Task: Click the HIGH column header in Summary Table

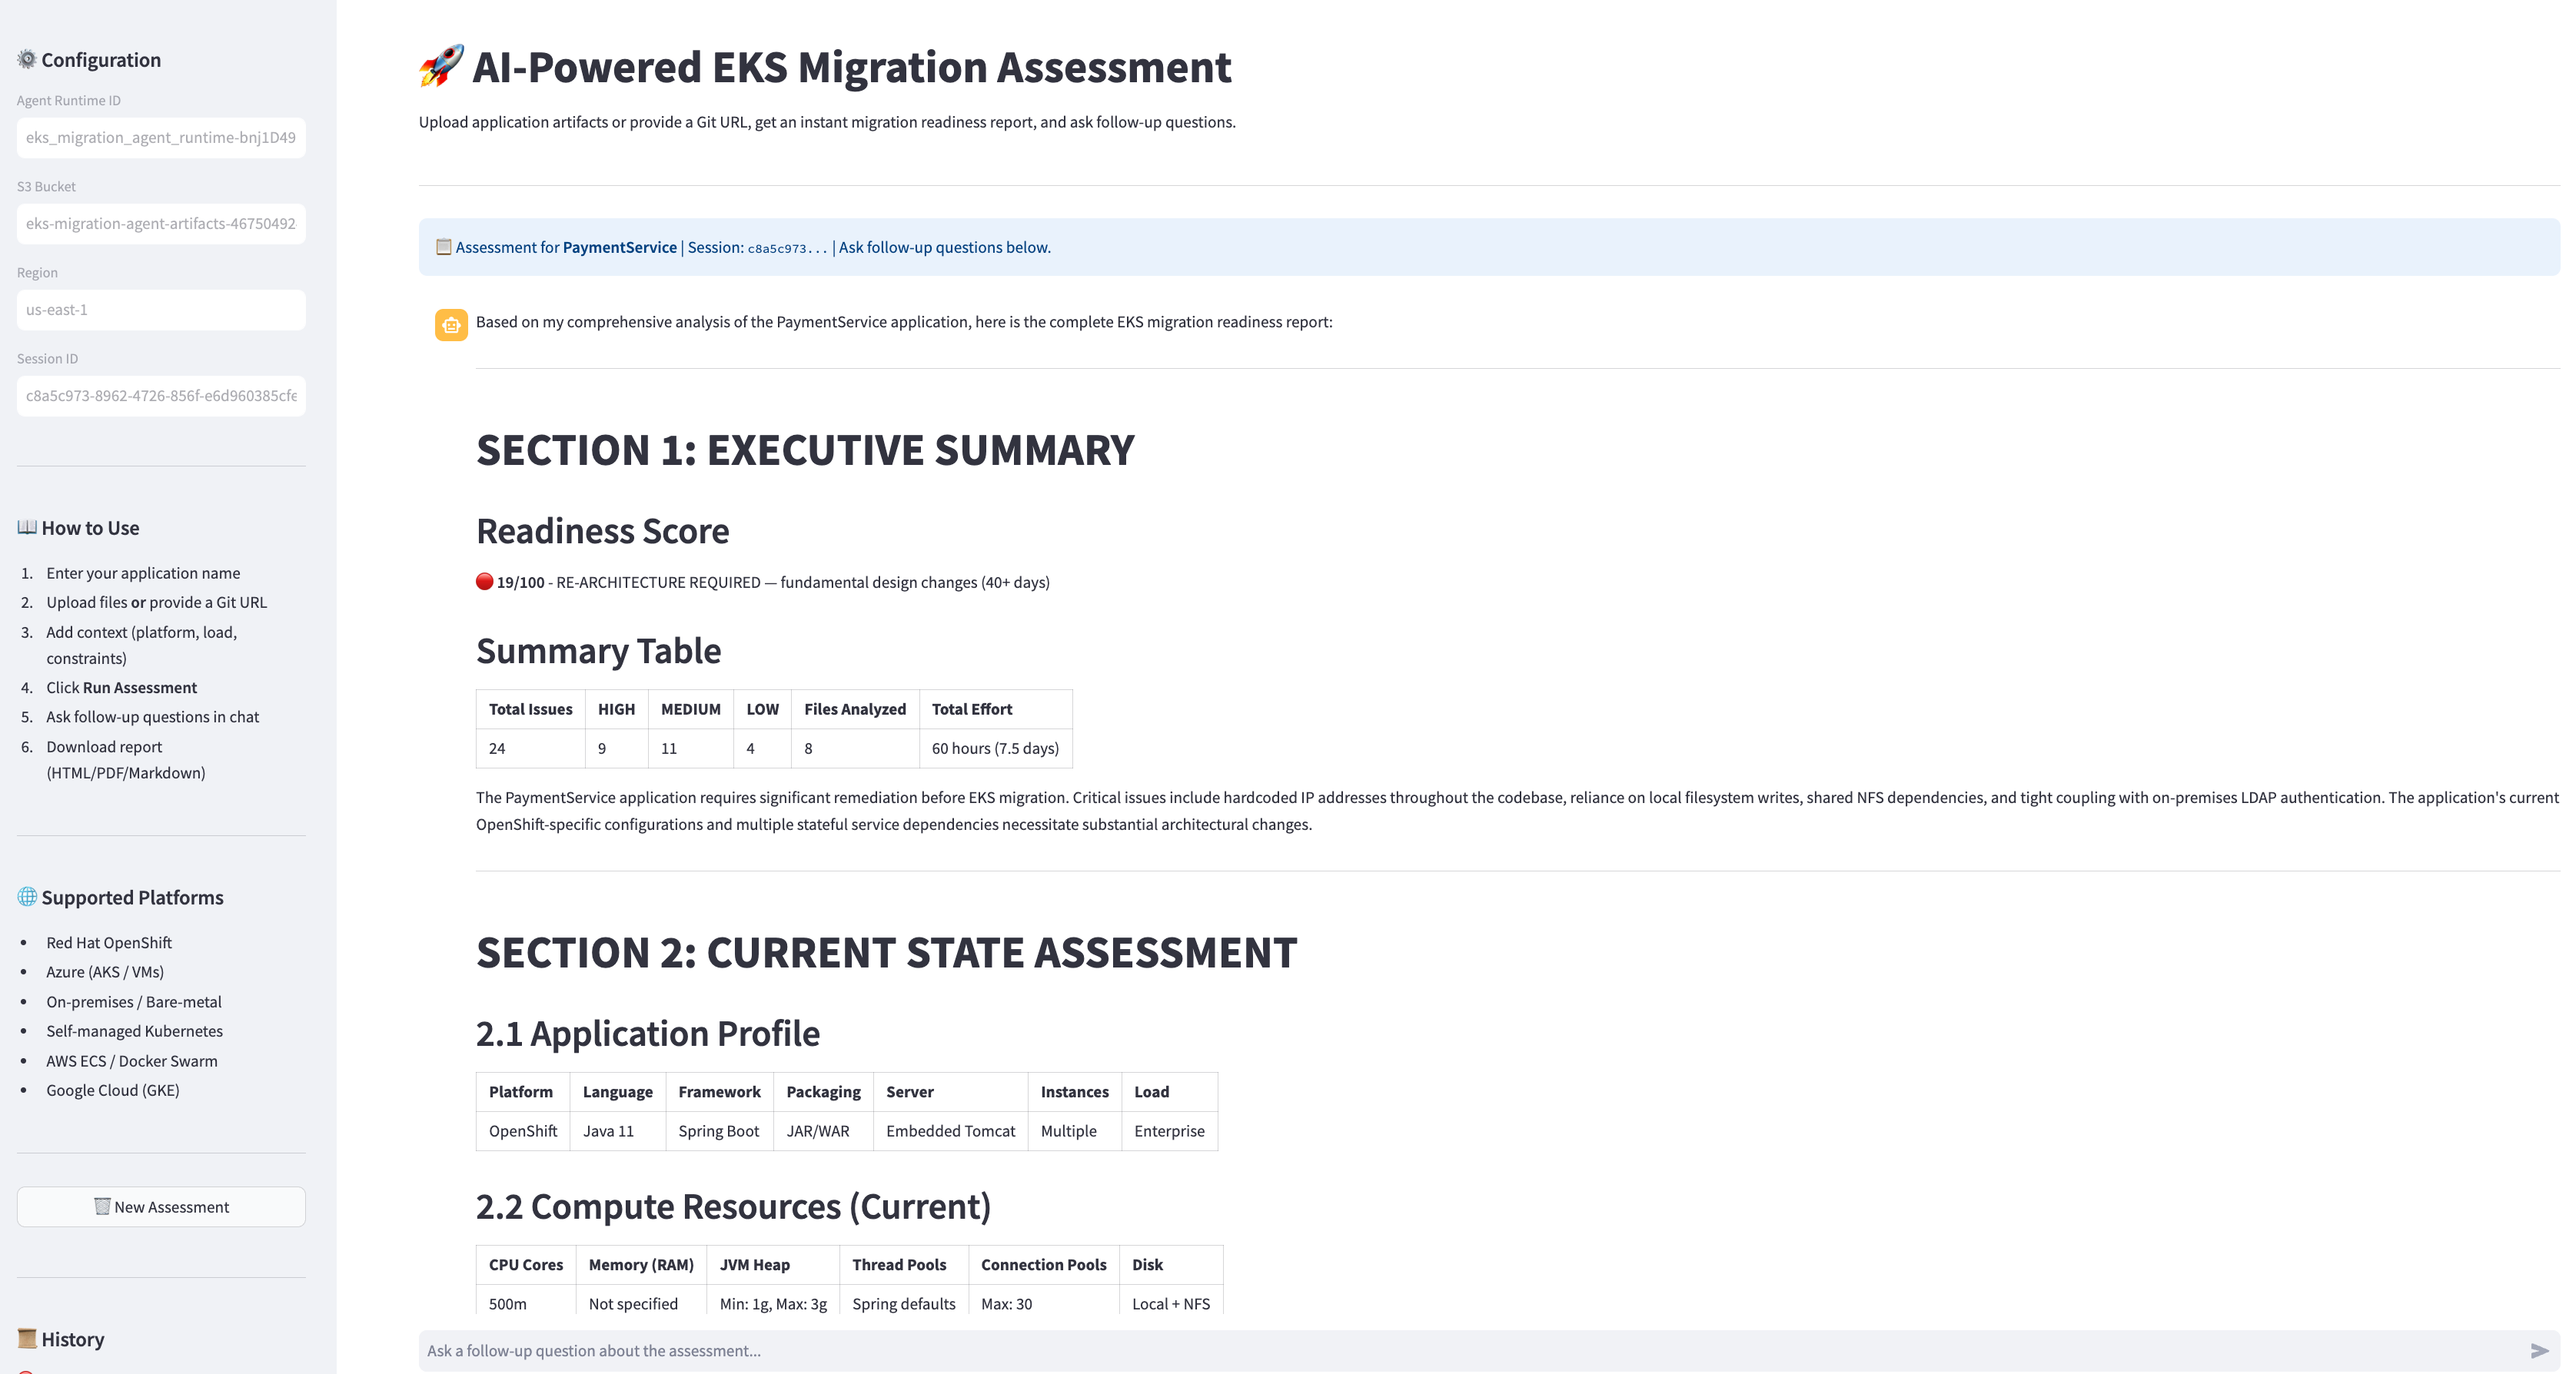Action: [617, 709]
